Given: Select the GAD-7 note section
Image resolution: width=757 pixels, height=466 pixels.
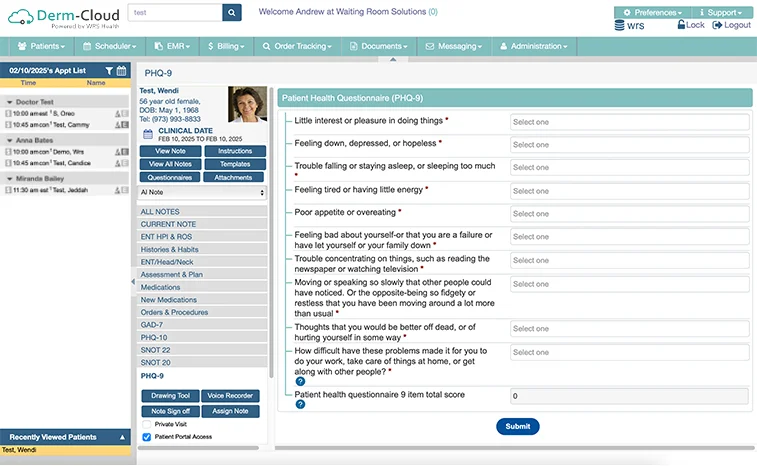Looking at the screenshot, I should tap(155, 325).
